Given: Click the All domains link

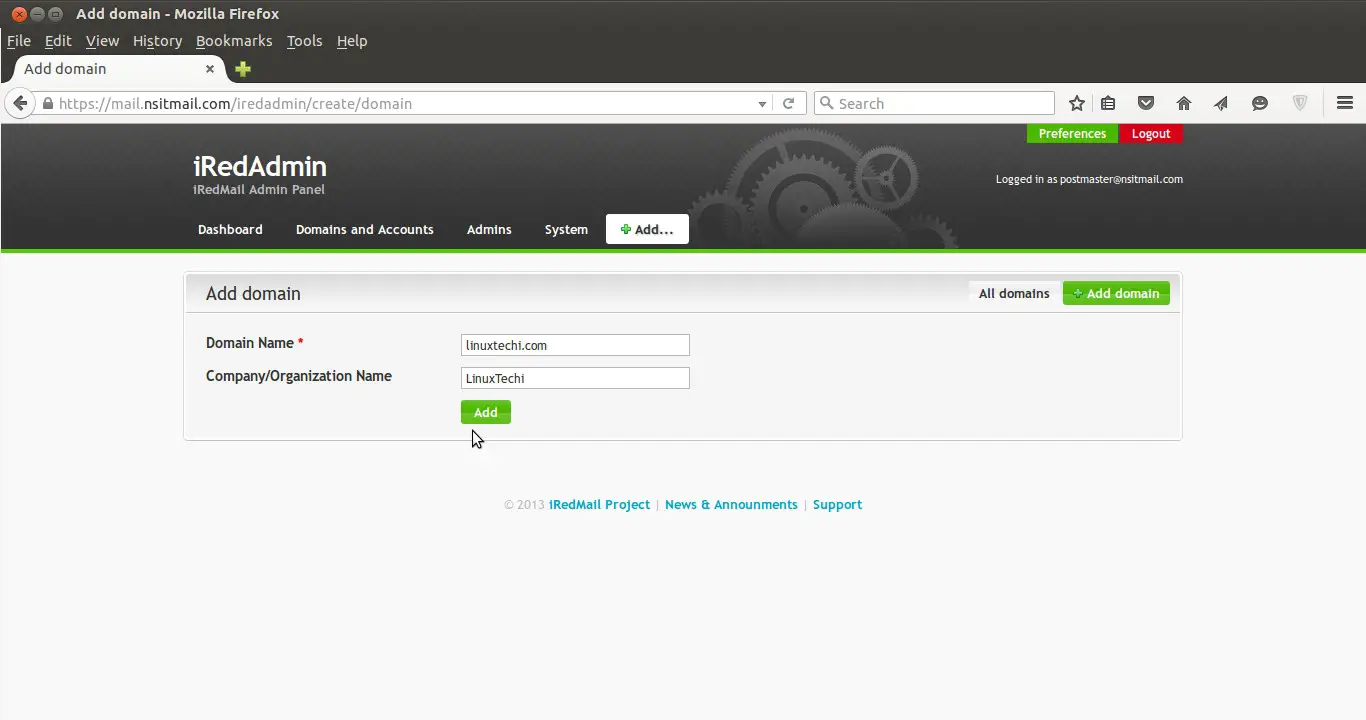Looking at the screenshot, I should point(1014,293).
